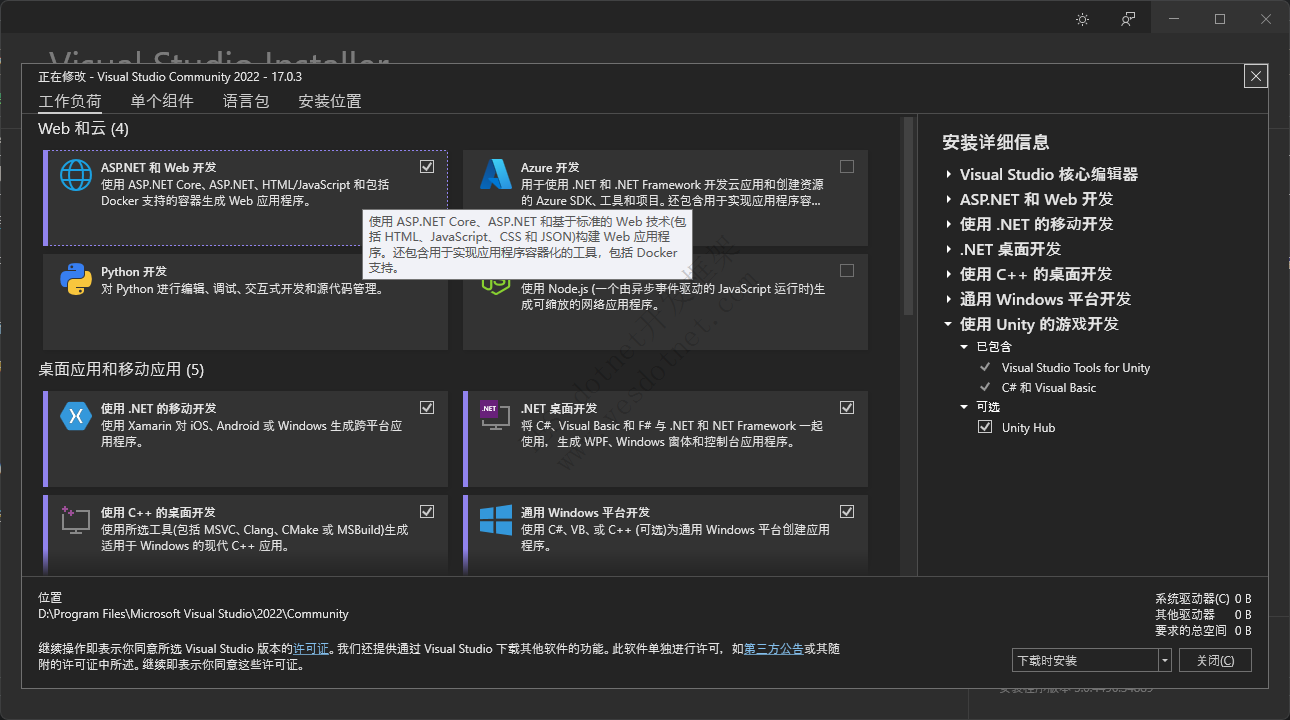Viewport: 1290px width, 720px height.
Task: Expand .NET 桌面开发 details node
Action: point(948,249)
